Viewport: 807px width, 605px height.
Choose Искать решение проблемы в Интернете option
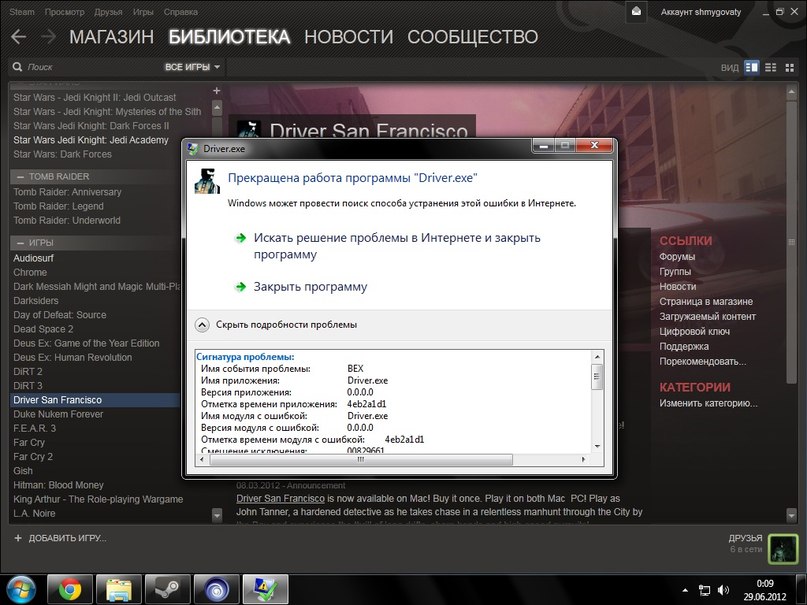tap(397, 246)
